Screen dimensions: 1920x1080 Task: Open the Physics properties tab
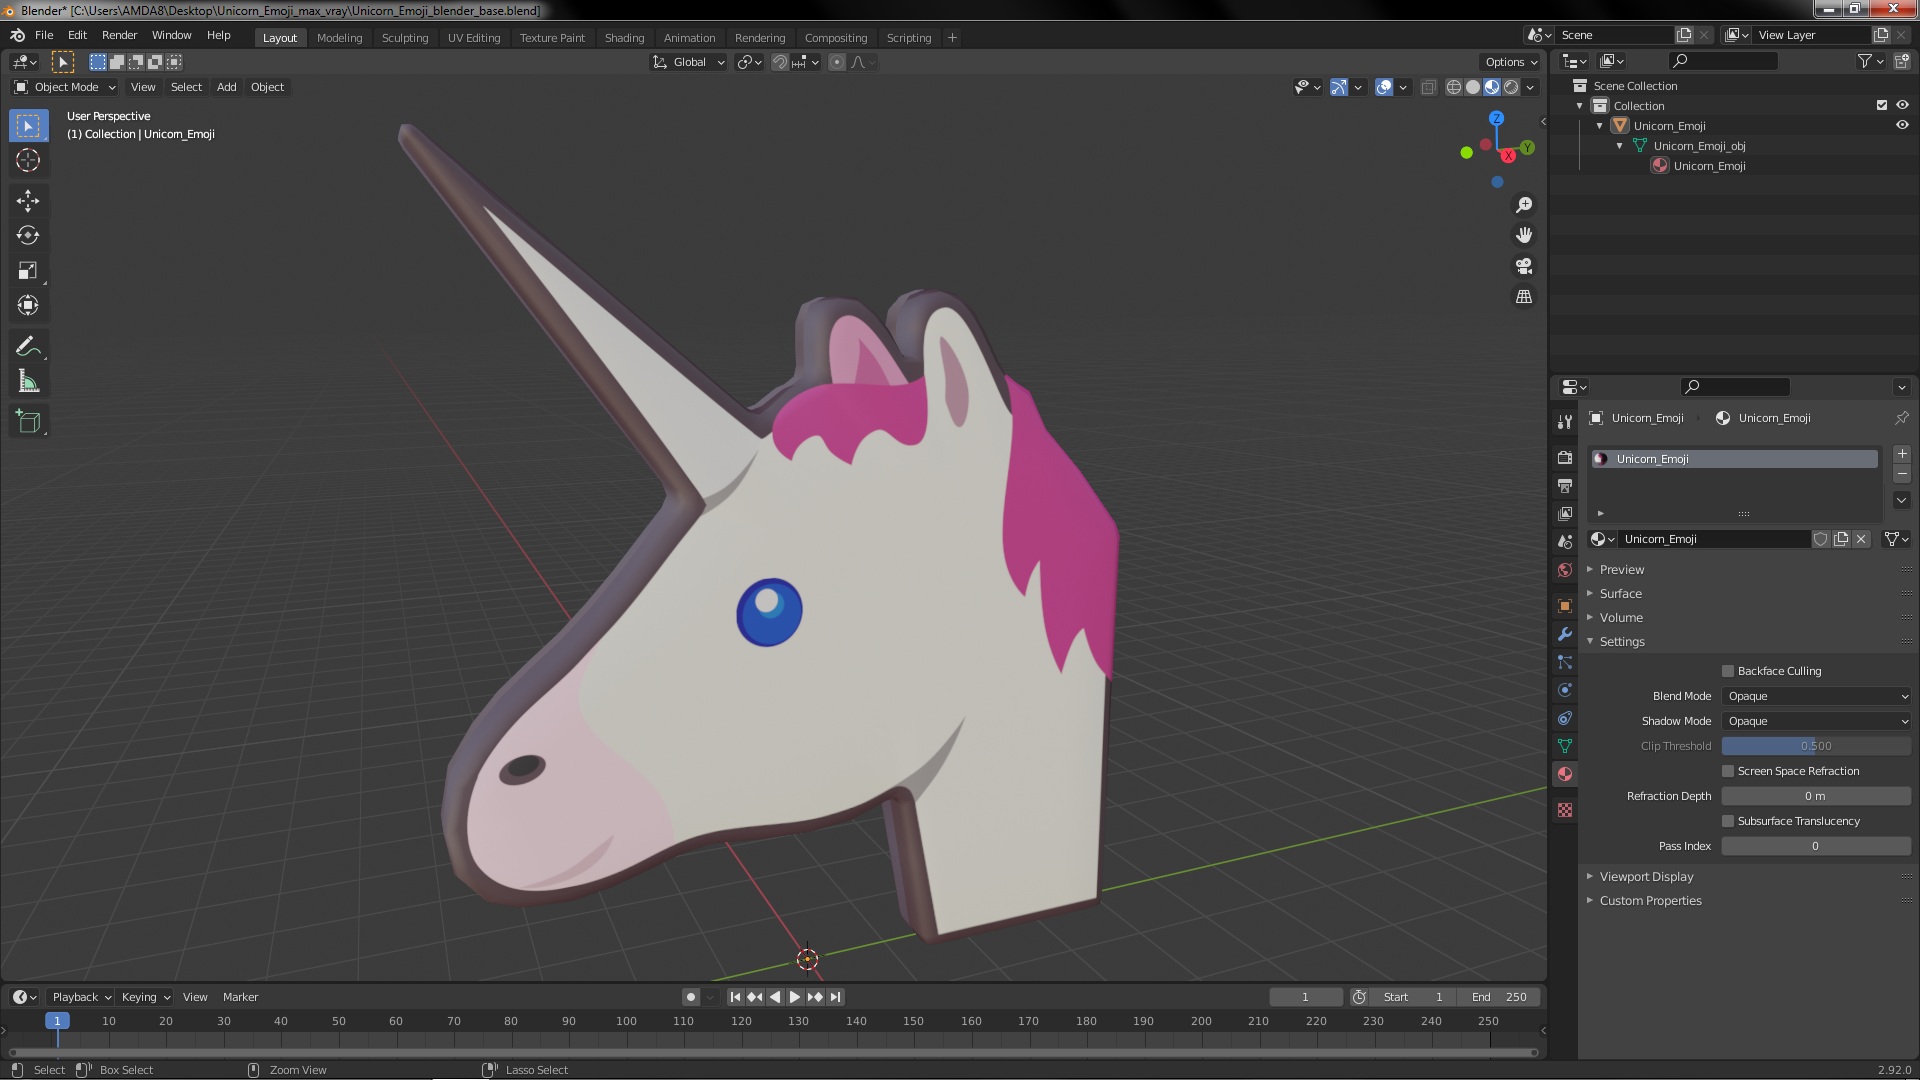[x=1565, y=690]
